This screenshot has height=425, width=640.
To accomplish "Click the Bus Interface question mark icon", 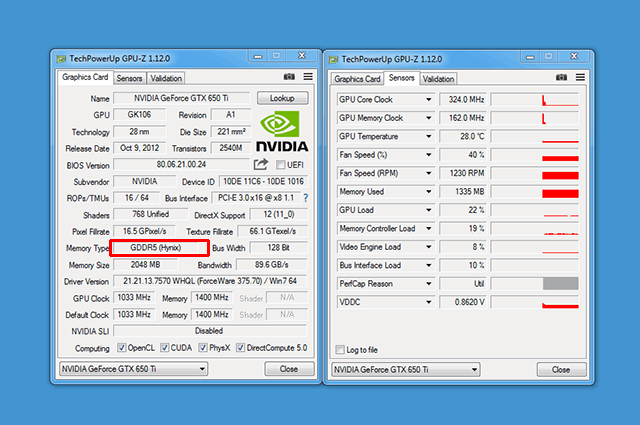I will coord(306,198).
